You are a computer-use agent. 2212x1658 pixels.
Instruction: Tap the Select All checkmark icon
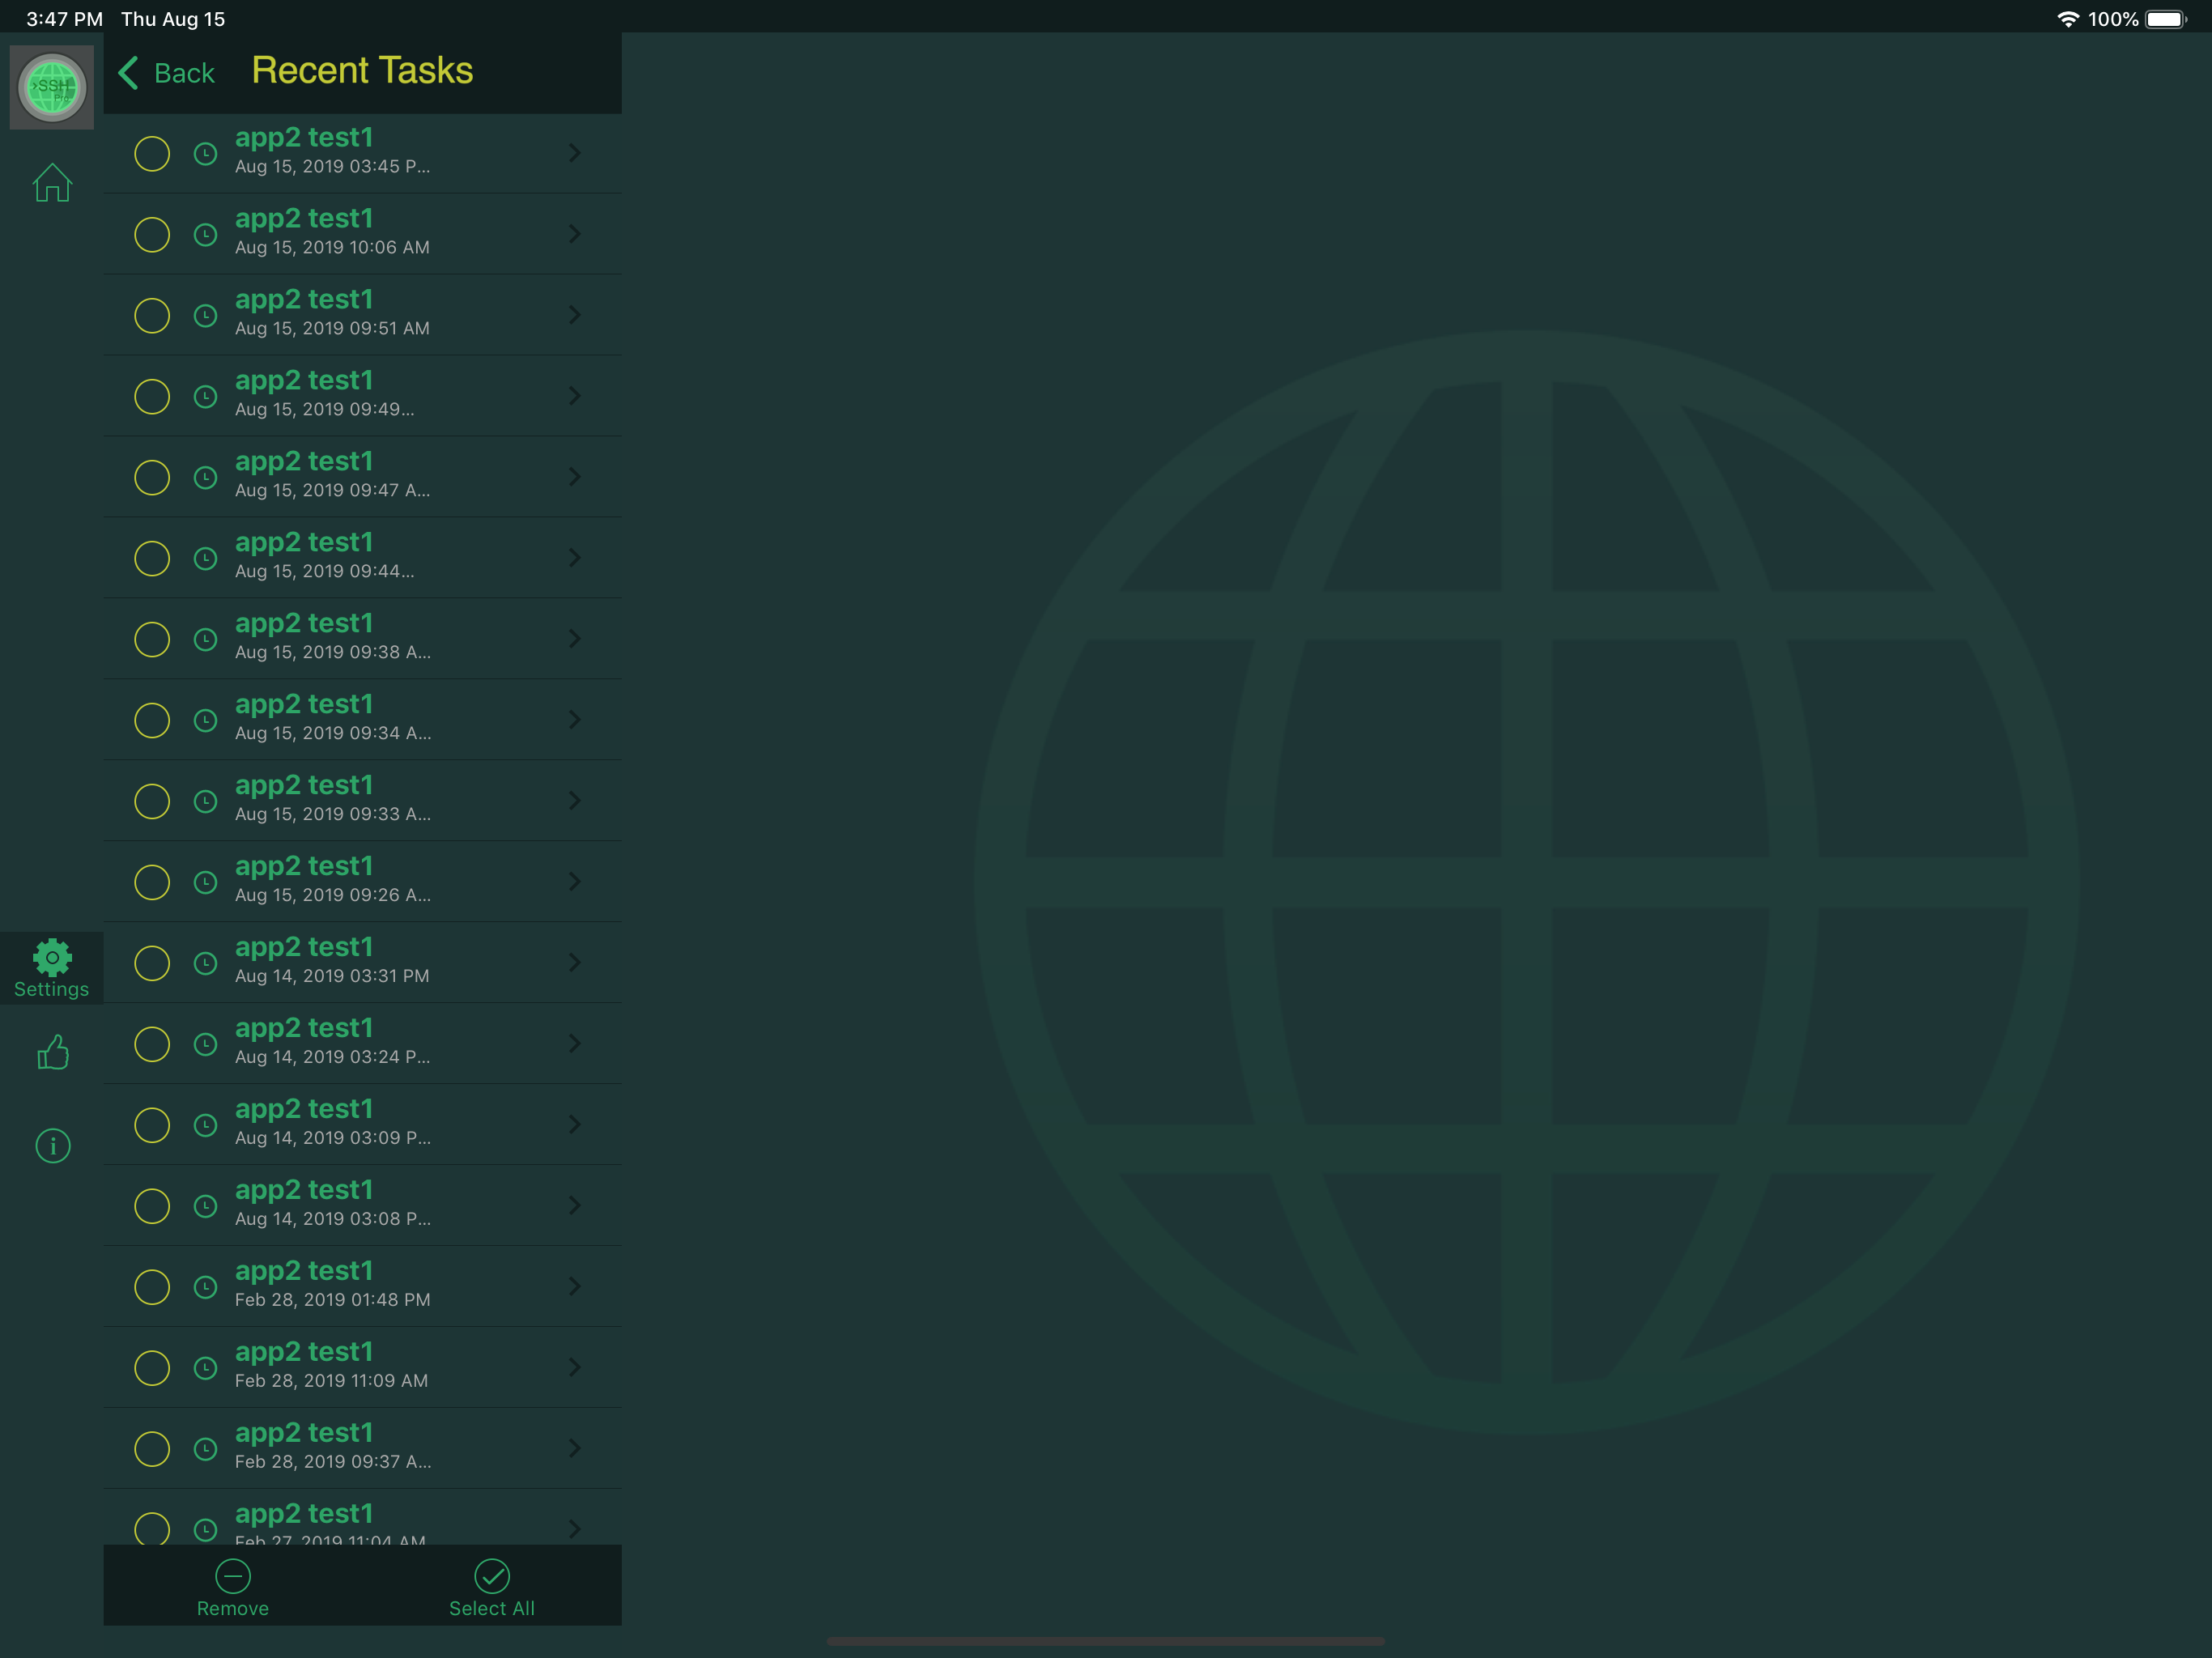491,1577
